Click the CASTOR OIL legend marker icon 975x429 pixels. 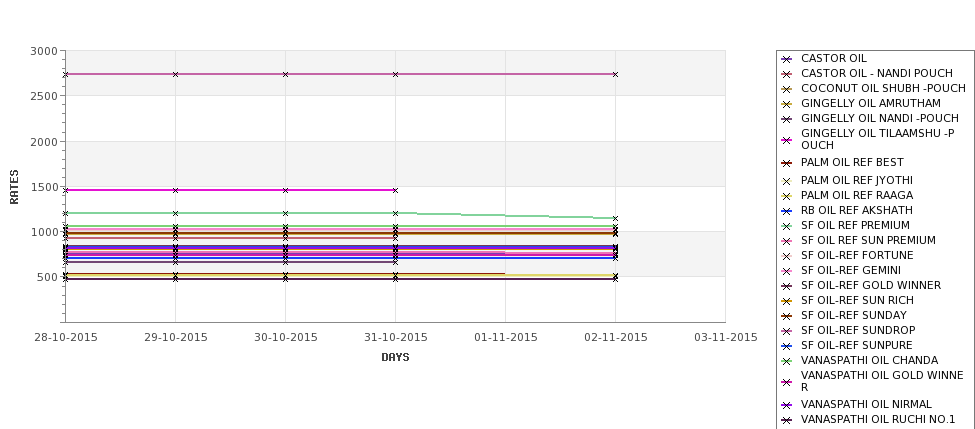786,60
